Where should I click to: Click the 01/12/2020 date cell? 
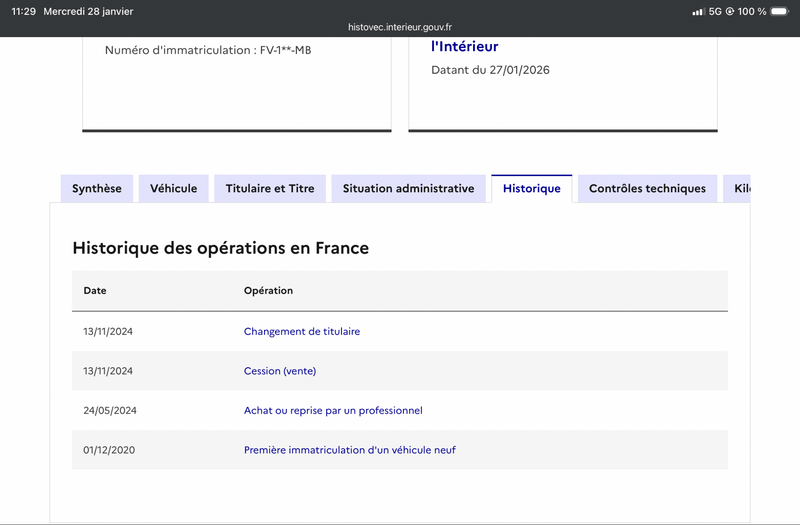pyautogui.click(x=109, y=451)
